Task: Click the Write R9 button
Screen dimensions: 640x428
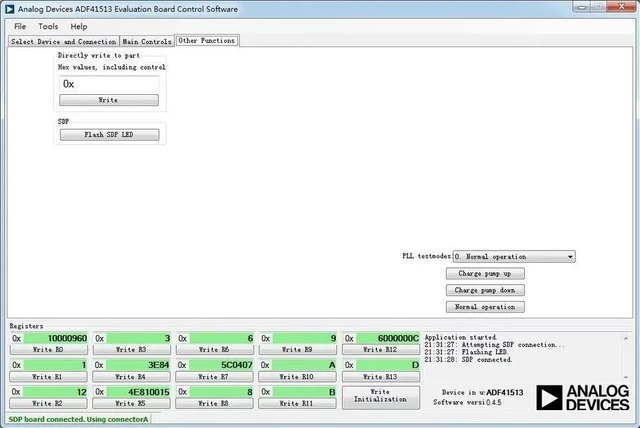Action: pyautogui.click(x=298, y=350)
